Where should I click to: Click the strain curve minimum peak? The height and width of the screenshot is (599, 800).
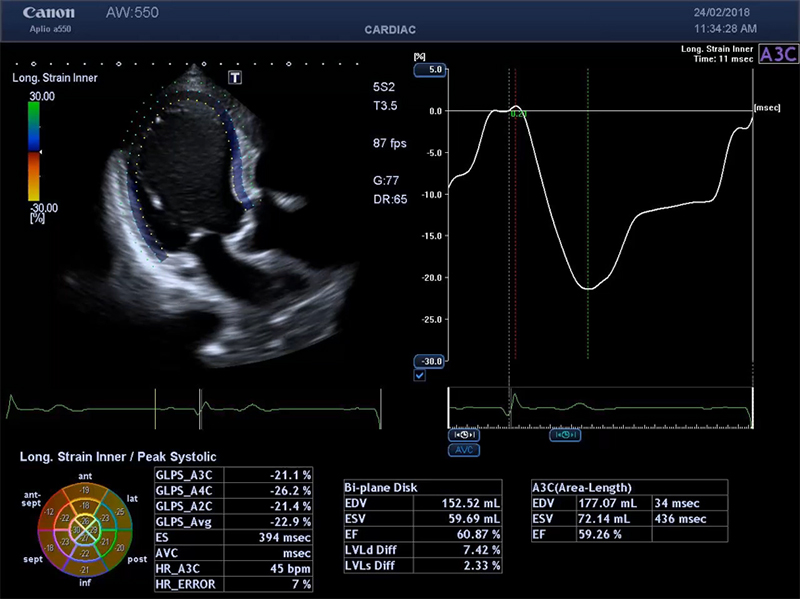tap(590, 288)
